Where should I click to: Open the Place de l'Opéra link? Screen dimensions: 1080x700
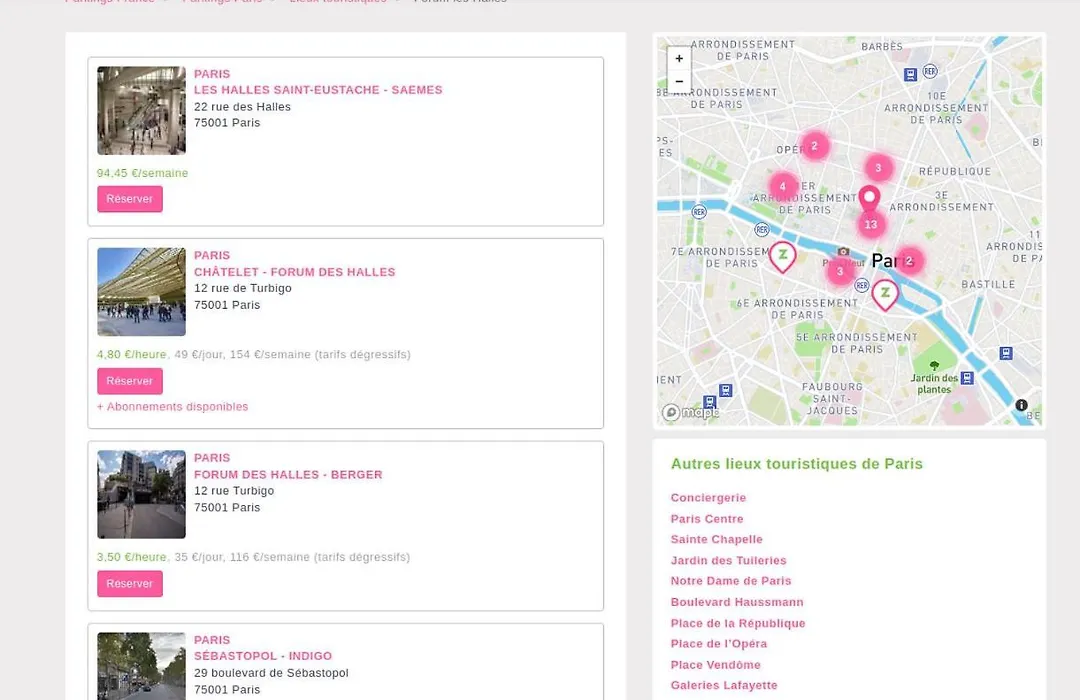[718, 644]
